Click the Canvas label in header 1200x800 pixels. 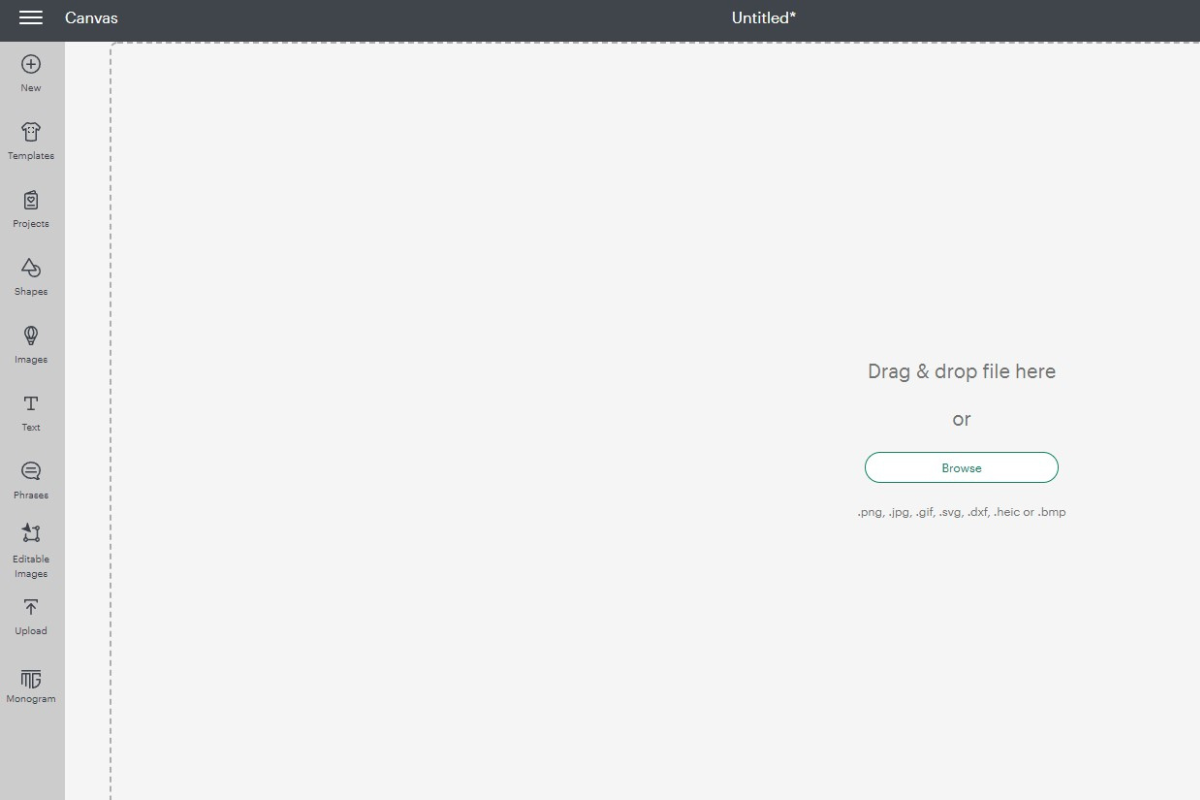pyautogui.click(x=91, y=18)
